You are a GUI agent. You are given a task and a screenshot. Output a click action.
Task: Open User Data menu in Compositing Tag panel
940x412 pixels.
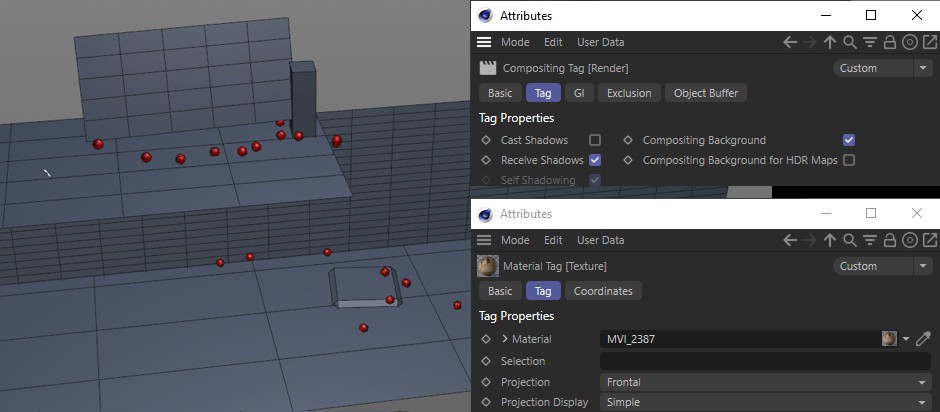[600, 43]
